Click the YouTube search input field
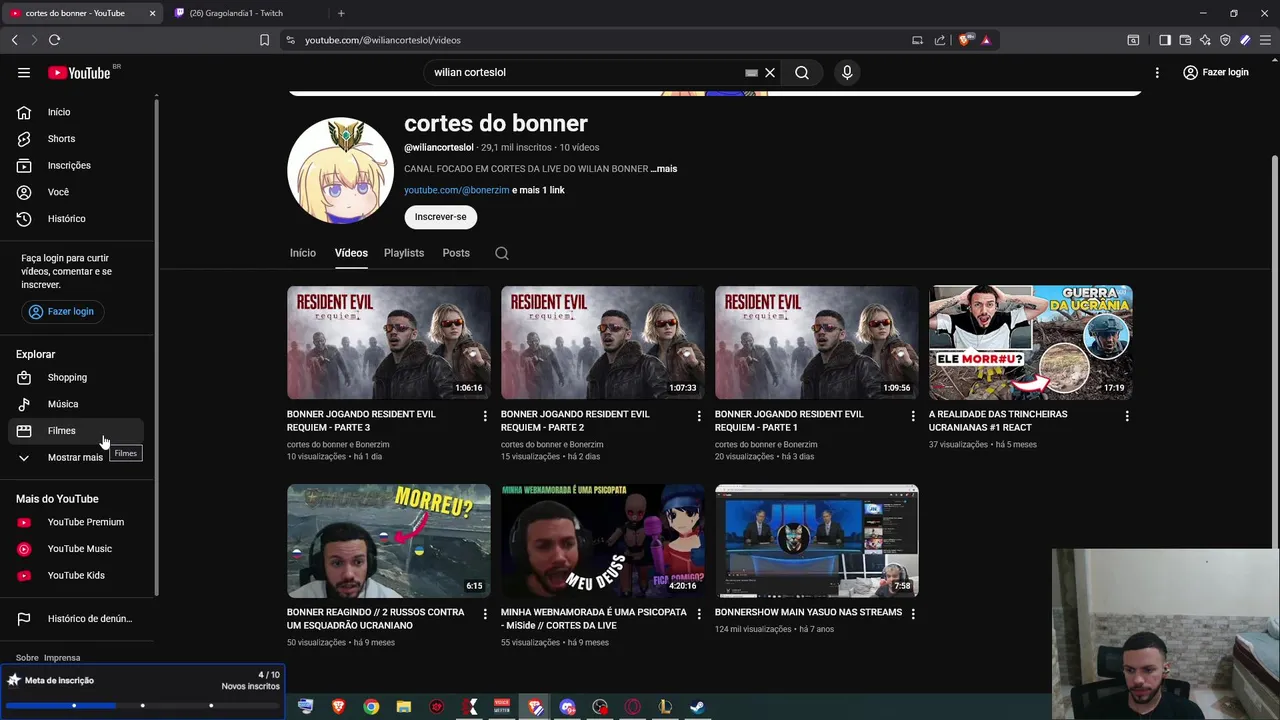Viewport: 1280px width, 720px height. [585, 72]
